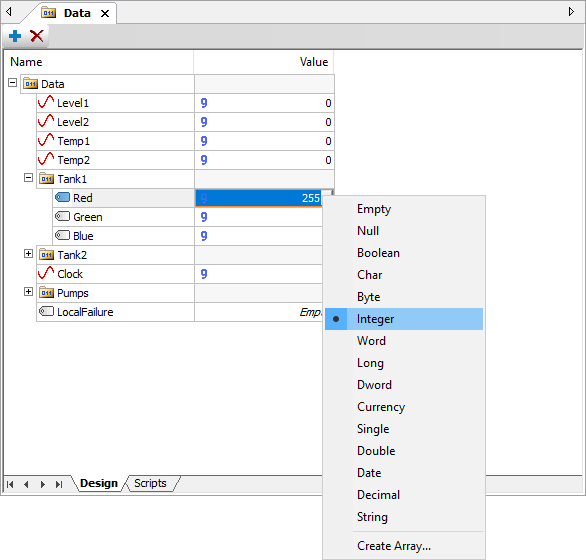Click the Clock data type icon
The height and width of the screenshot is (560, 586).
(x=204, y=274)
